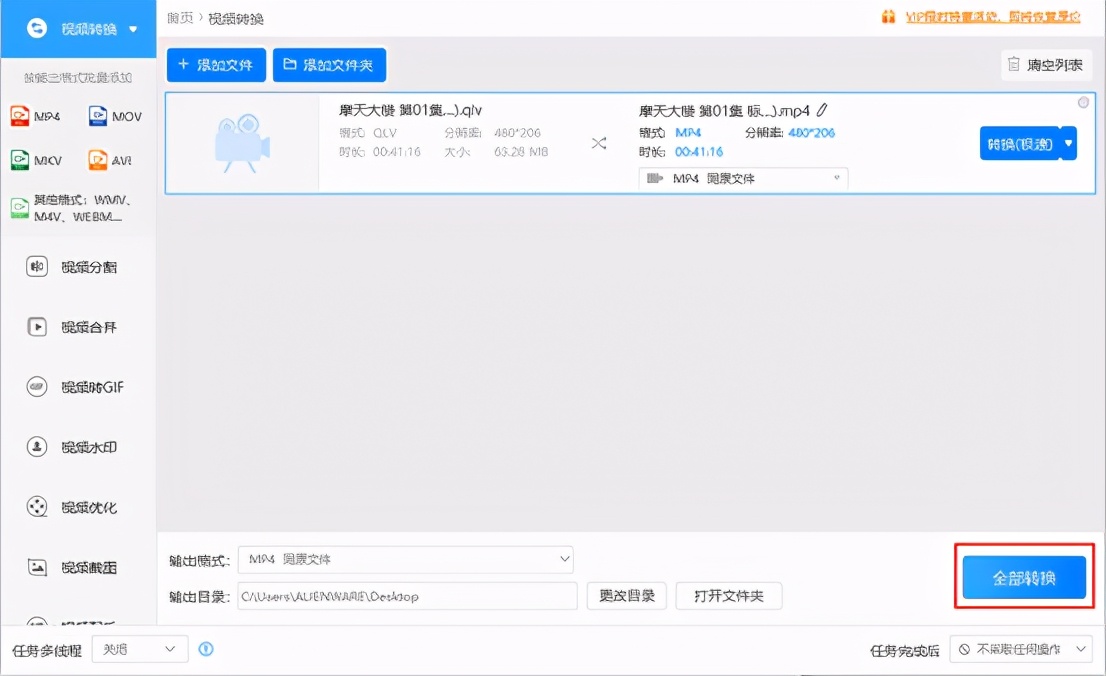Click the swap icon between input and output info

(x=599, y=143)
